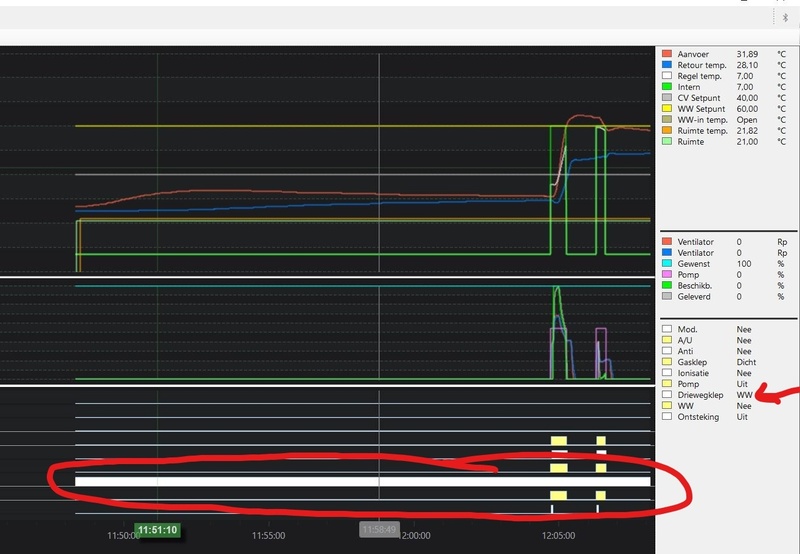Click the Intern value 7,00
This screenshot has width=800, height=554.
click(744, 87)
